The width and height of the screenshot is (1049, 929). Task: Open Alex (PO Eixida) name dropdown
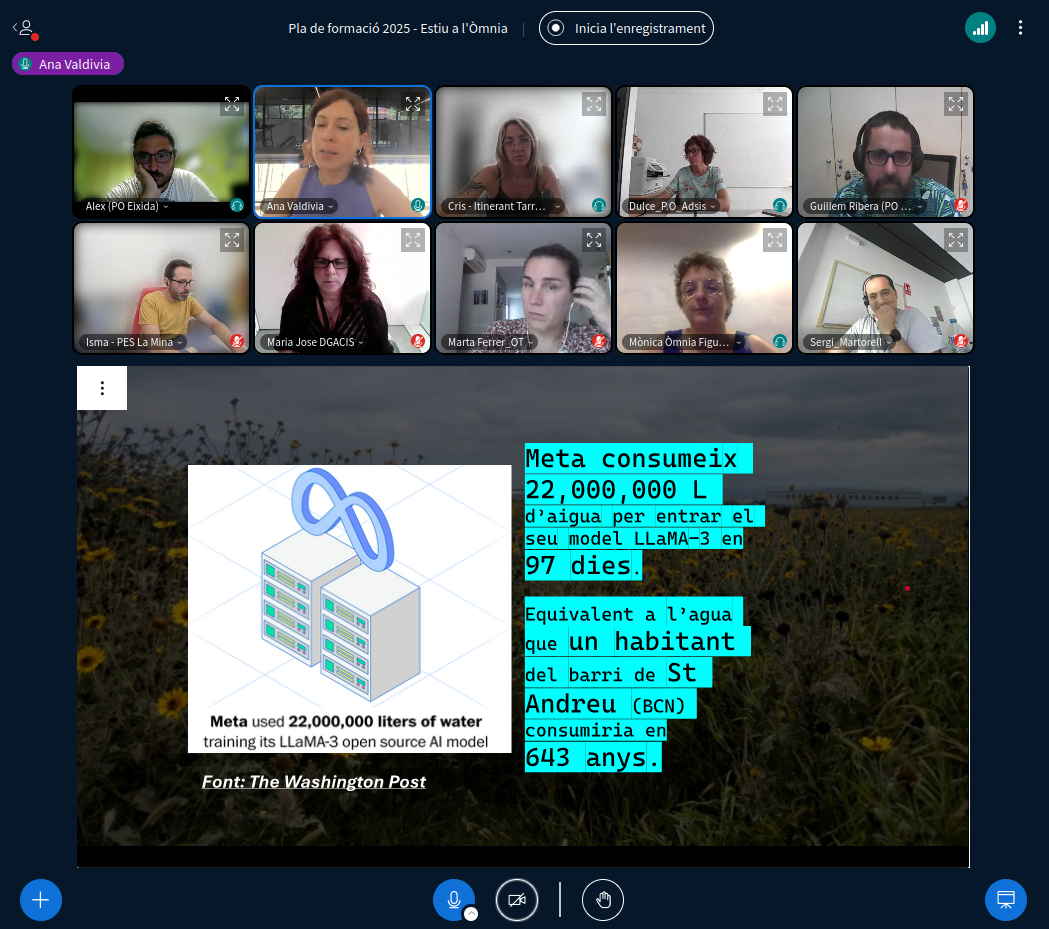126,206
